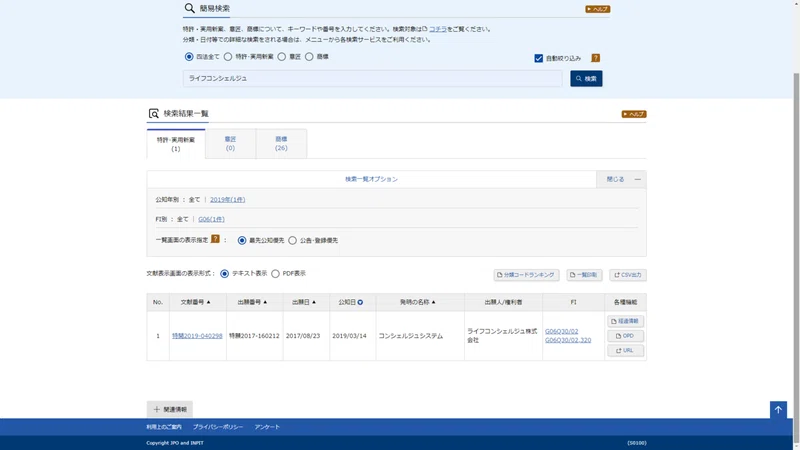The width and height of the screenshot is (800, 450).
Task: Click 特願2017-160212 application number cell
Action: [x=254, y=336]
